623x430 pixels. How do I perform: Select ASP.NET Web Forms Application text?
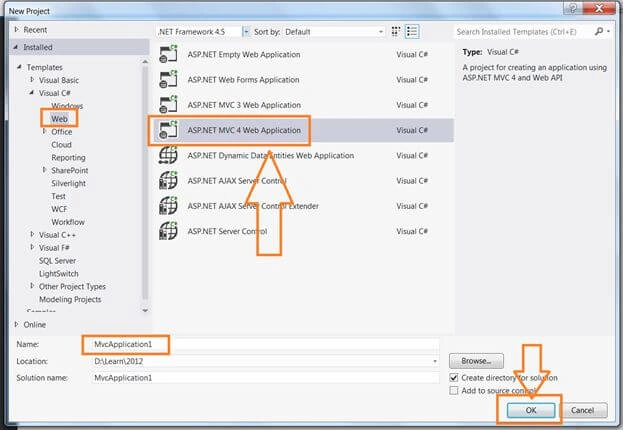click(243, 79)
